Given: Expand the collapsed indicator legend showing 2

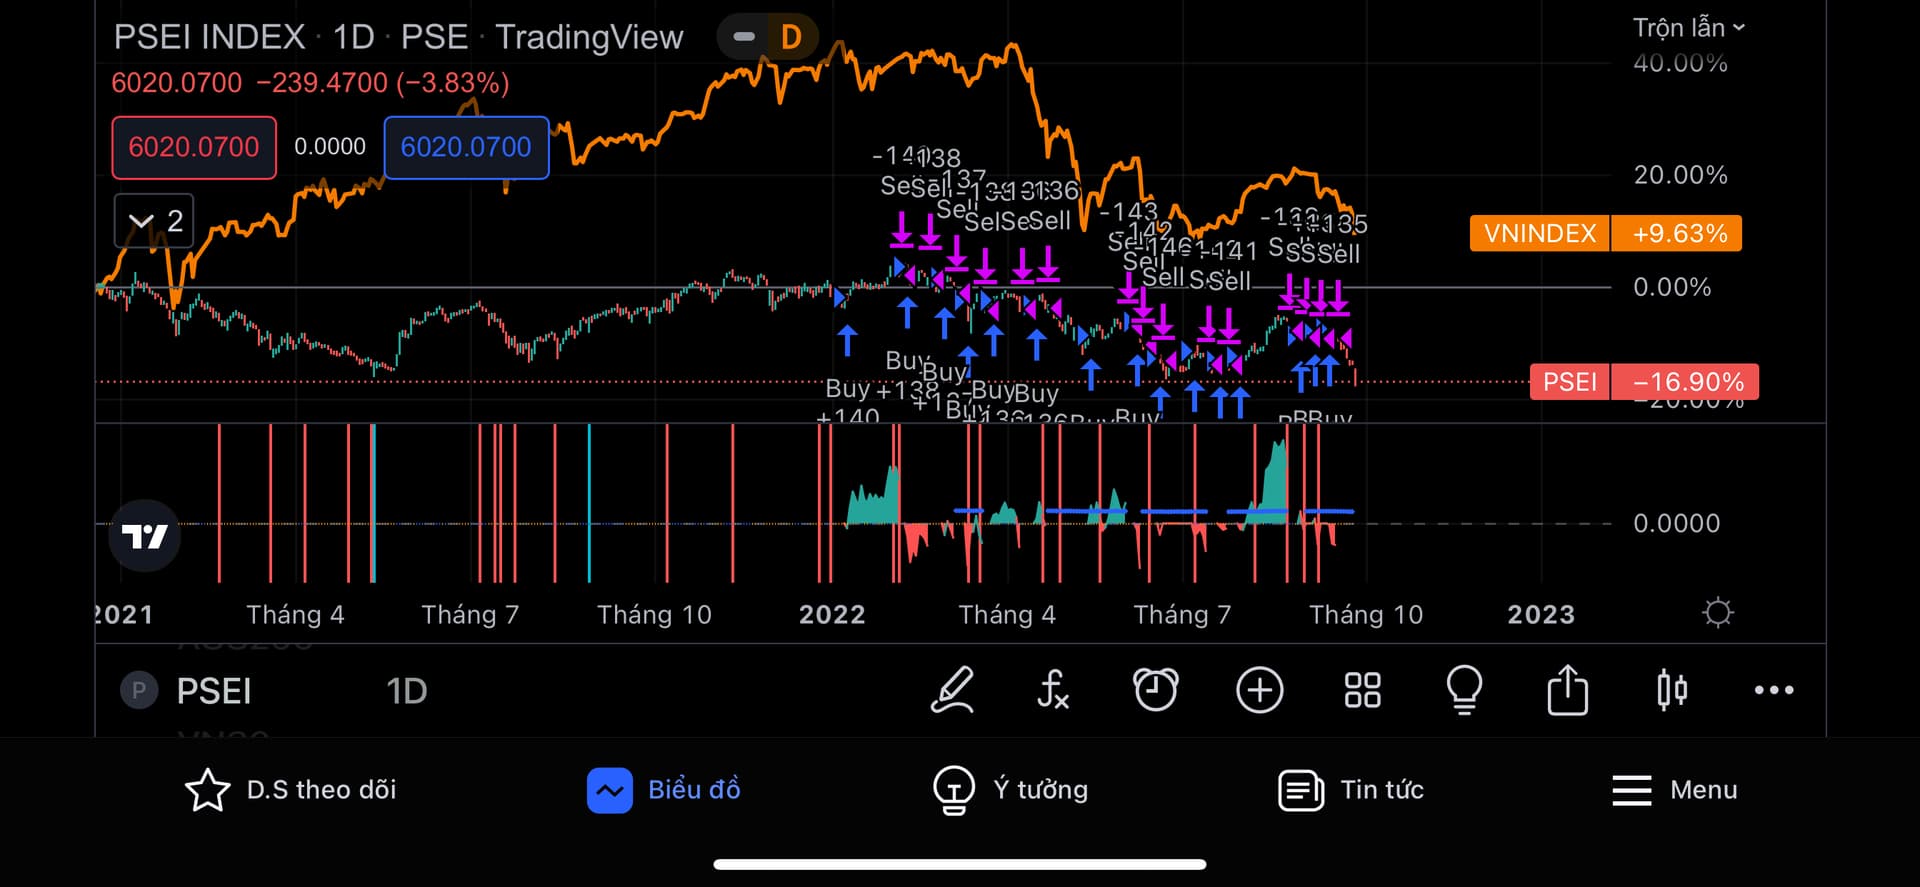Looking at the screenshot, I should [154, 221].
